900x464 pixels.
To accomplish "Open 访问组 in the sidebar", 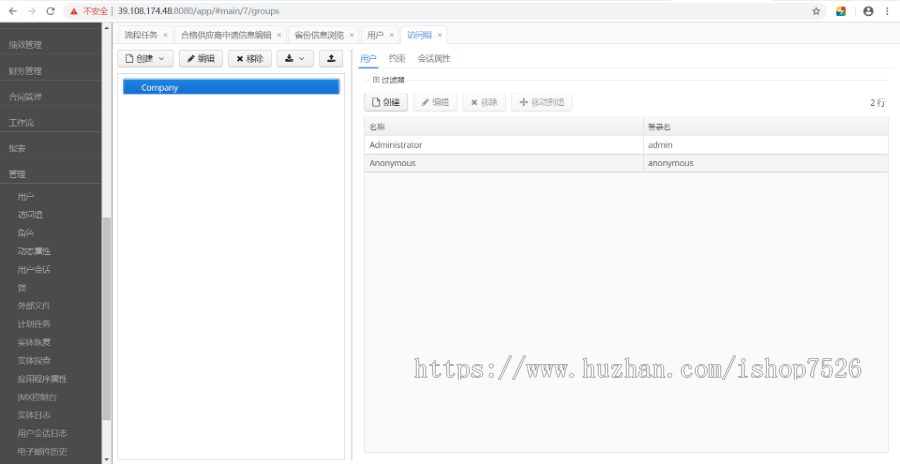I will (x=30, y=215).
